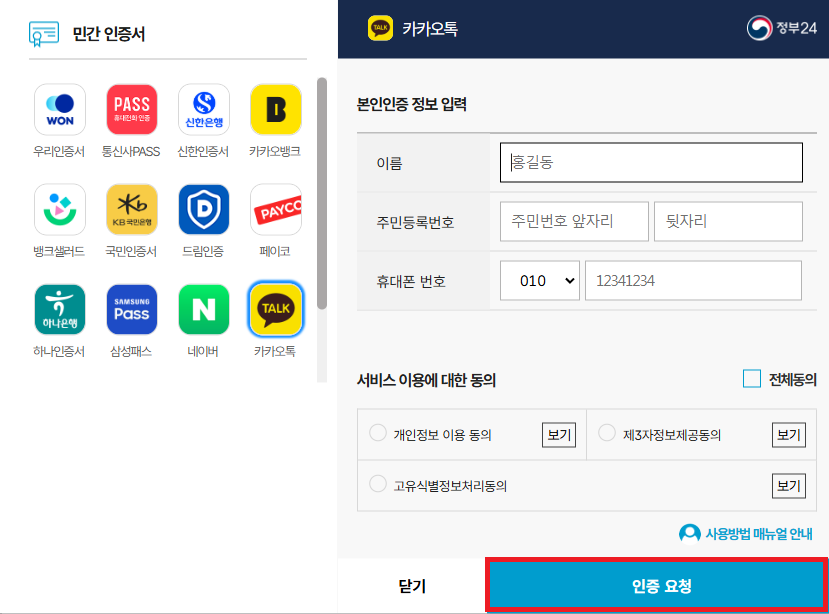
Task: Select the Hana Bank certificate icon
Action: (60, 309)
